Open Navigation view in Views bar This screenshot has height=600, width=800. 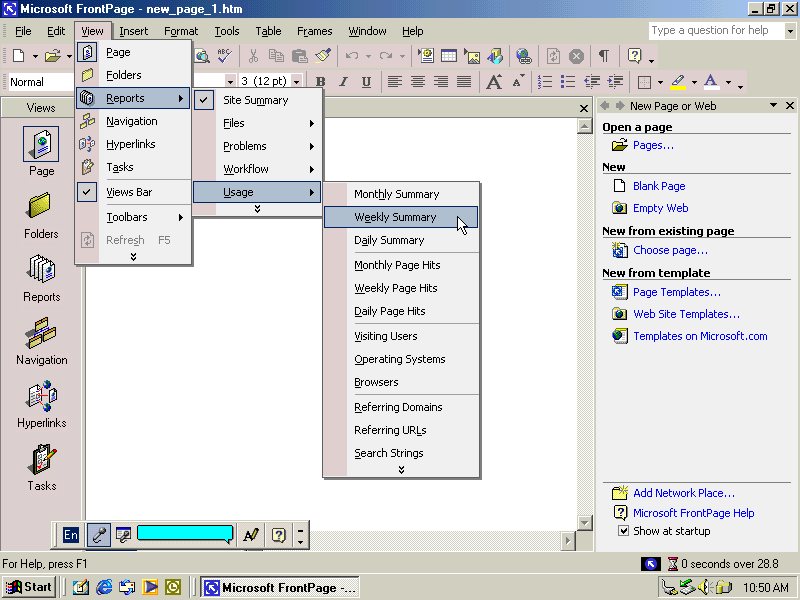pos(41,341)
